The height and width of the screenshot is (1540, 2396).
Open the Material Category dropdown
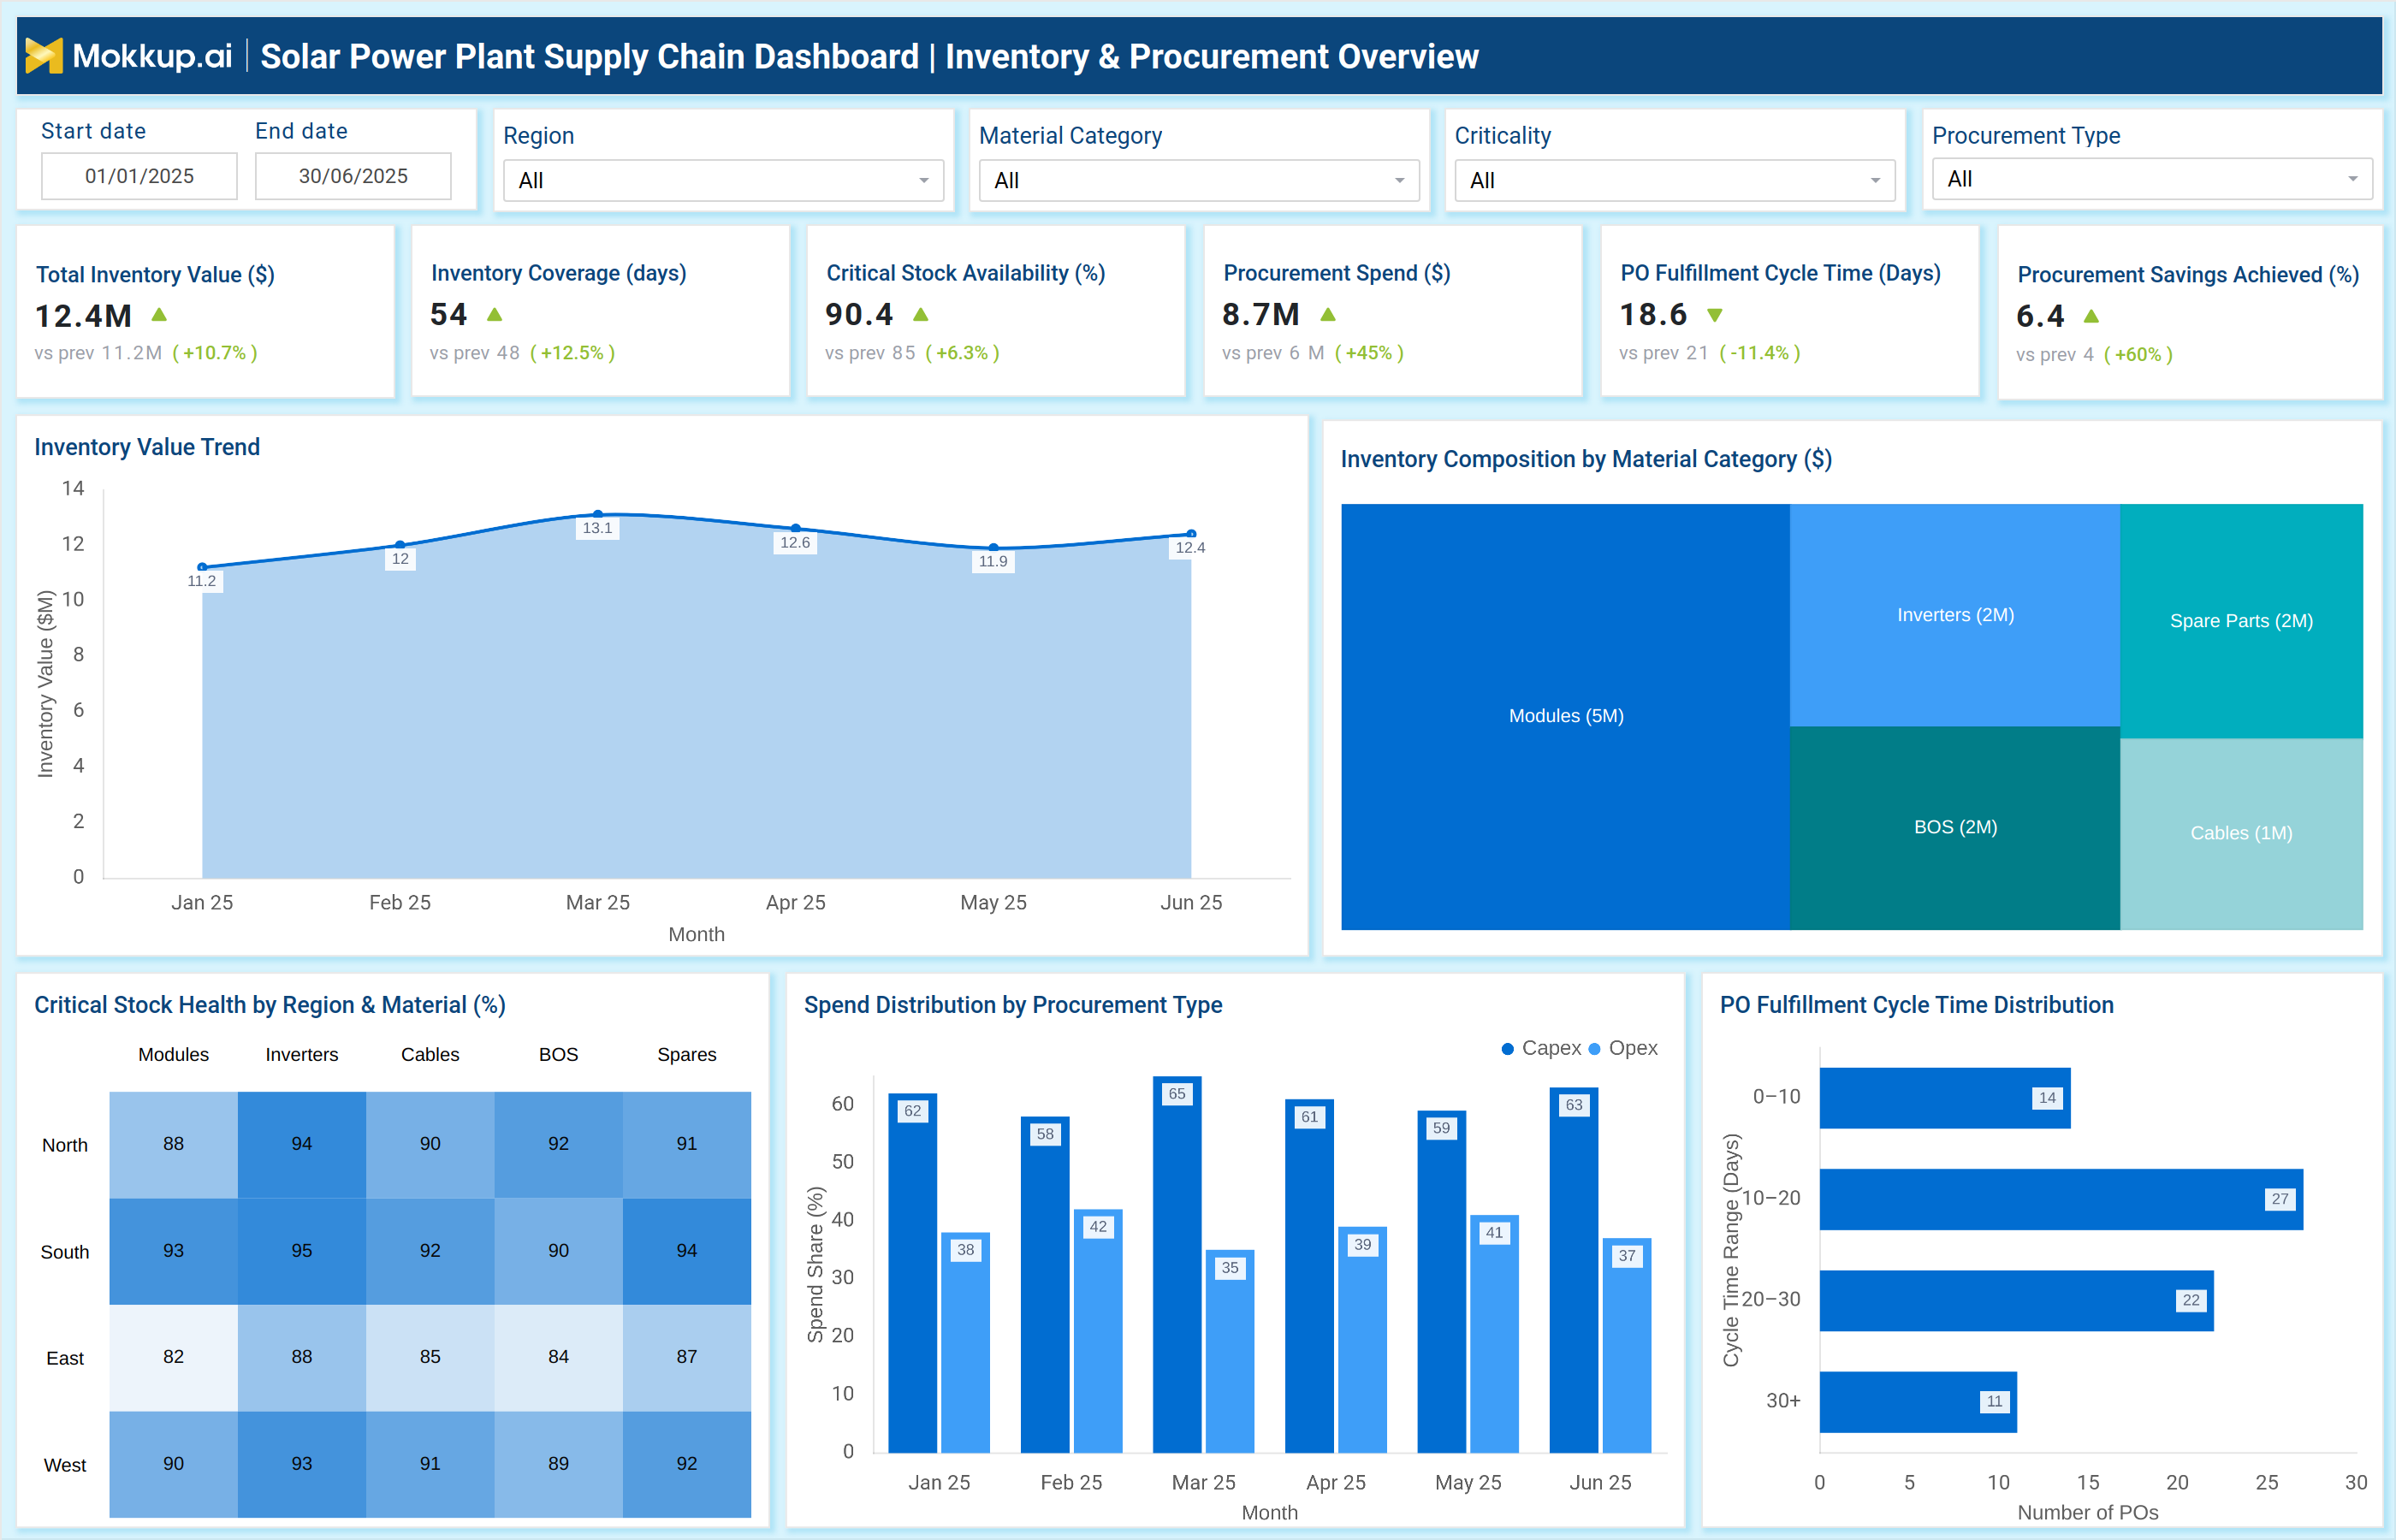(x=1199, y=181)
